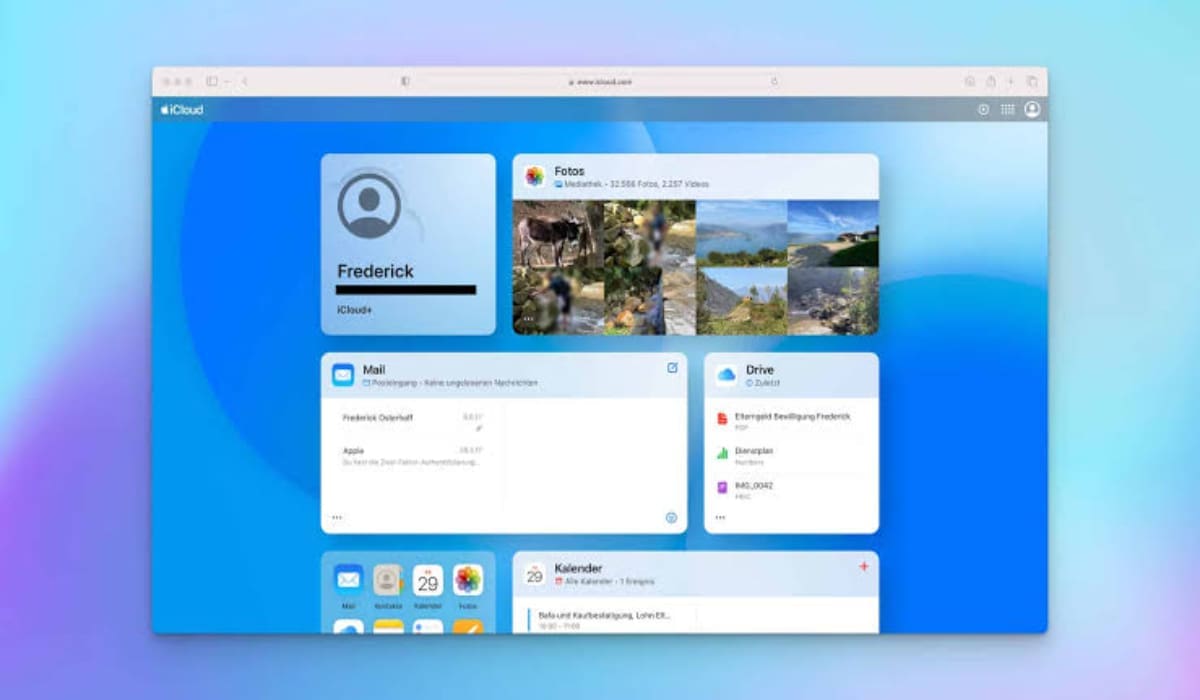Show the Safari tab overview

pos(1031,81)
